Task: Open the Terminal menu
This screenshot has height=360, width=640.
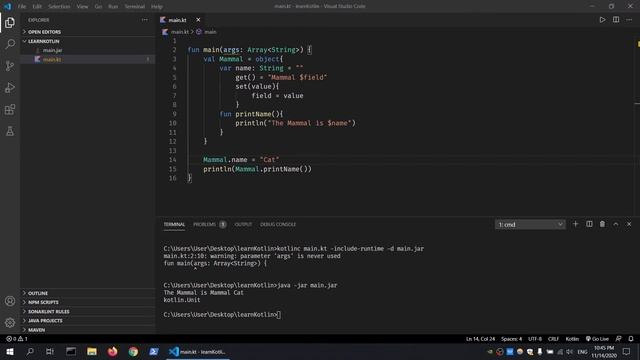Action: click(135, 7)
